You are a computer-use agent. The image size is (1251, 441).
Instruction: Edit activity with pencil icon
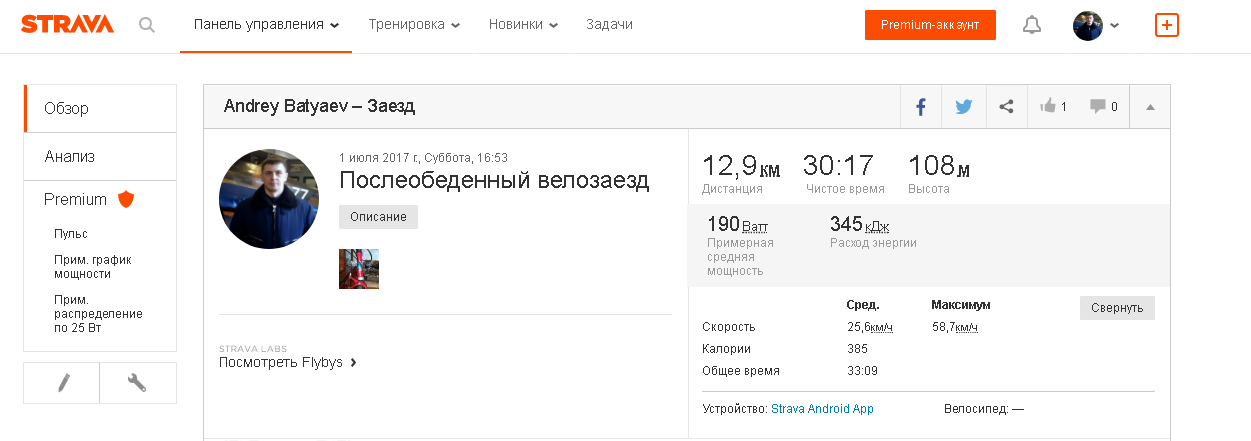tap(62, 382)
